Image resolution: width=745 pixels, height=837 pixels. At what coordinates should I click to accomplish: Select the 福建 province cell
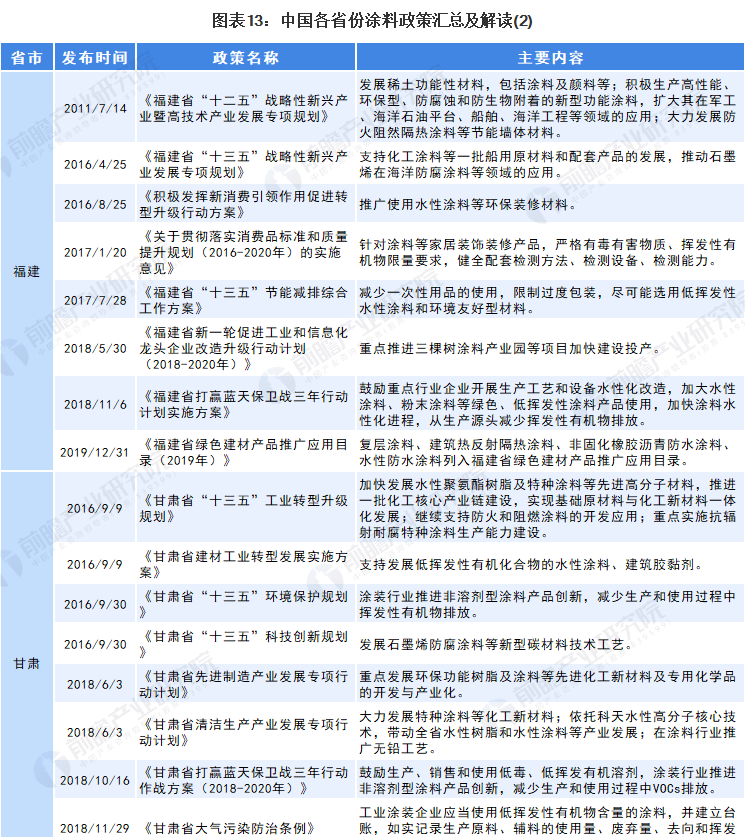tap(27, 271)
